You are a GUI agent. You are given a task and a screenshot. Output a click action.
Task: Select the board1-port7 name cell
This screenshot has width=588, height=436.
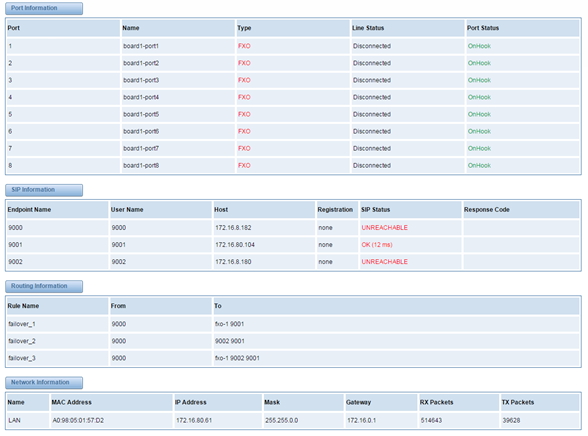click(x=141, y=148)
